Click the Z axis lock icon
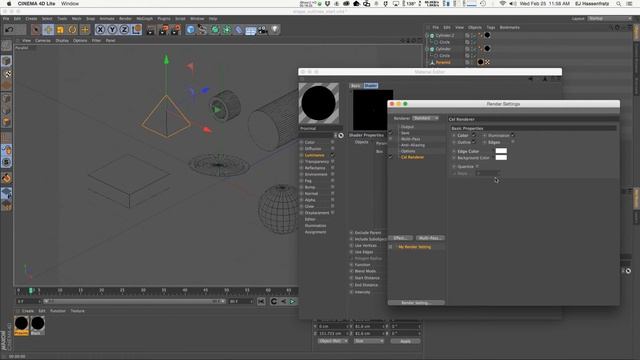The width and height of the screenshot is (640, 360). tap(124, 29)
